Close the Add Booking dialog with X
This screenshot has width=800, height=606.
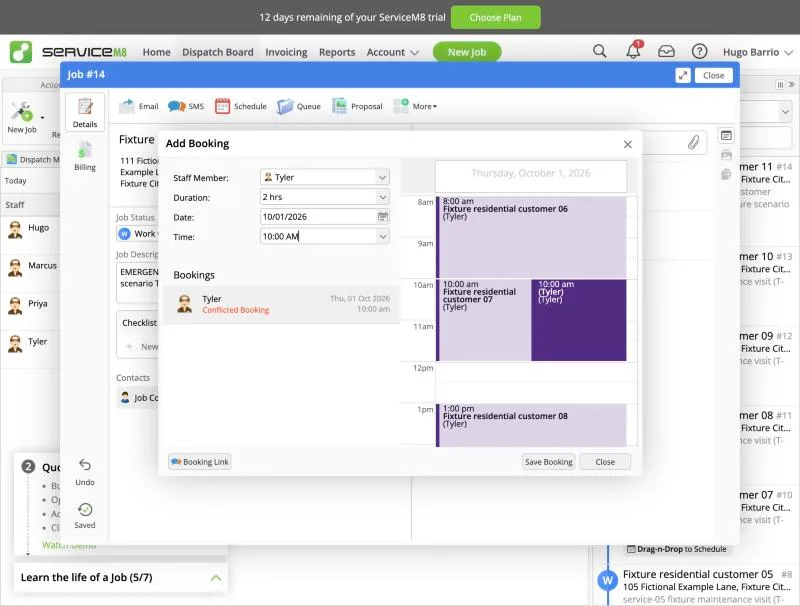coord(628,144)
